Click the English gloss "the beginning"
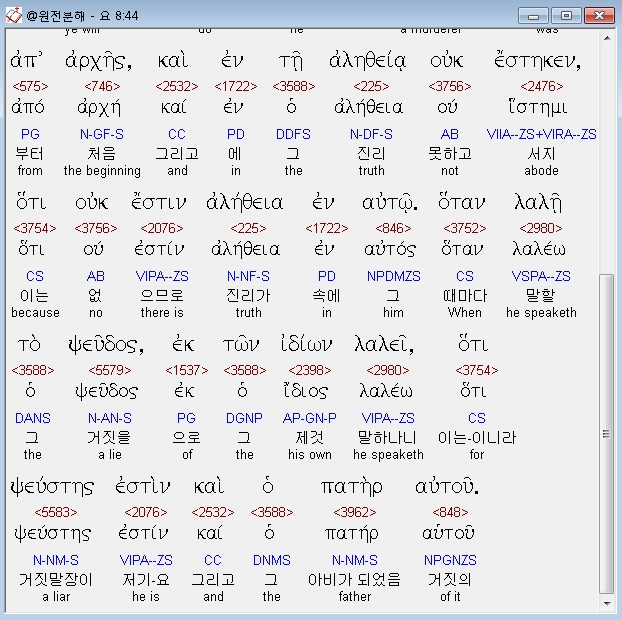This screenshot has width=622, height=620. click(102, 171)
